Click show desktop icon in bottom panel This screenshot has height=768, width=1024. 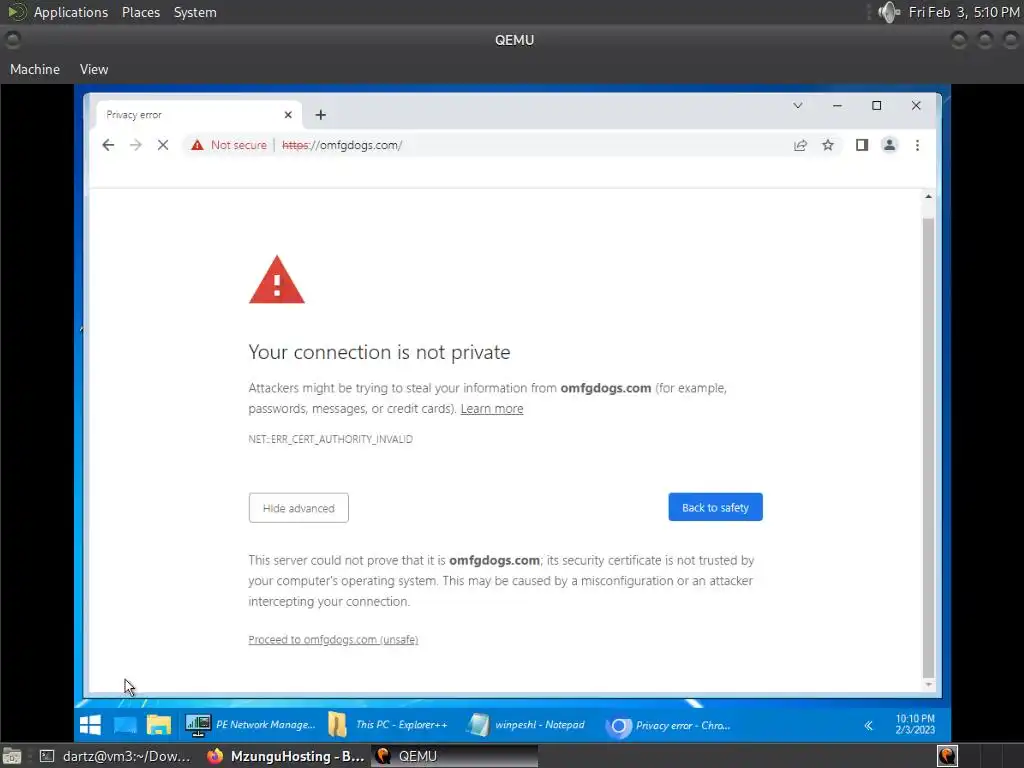(12, 756)
